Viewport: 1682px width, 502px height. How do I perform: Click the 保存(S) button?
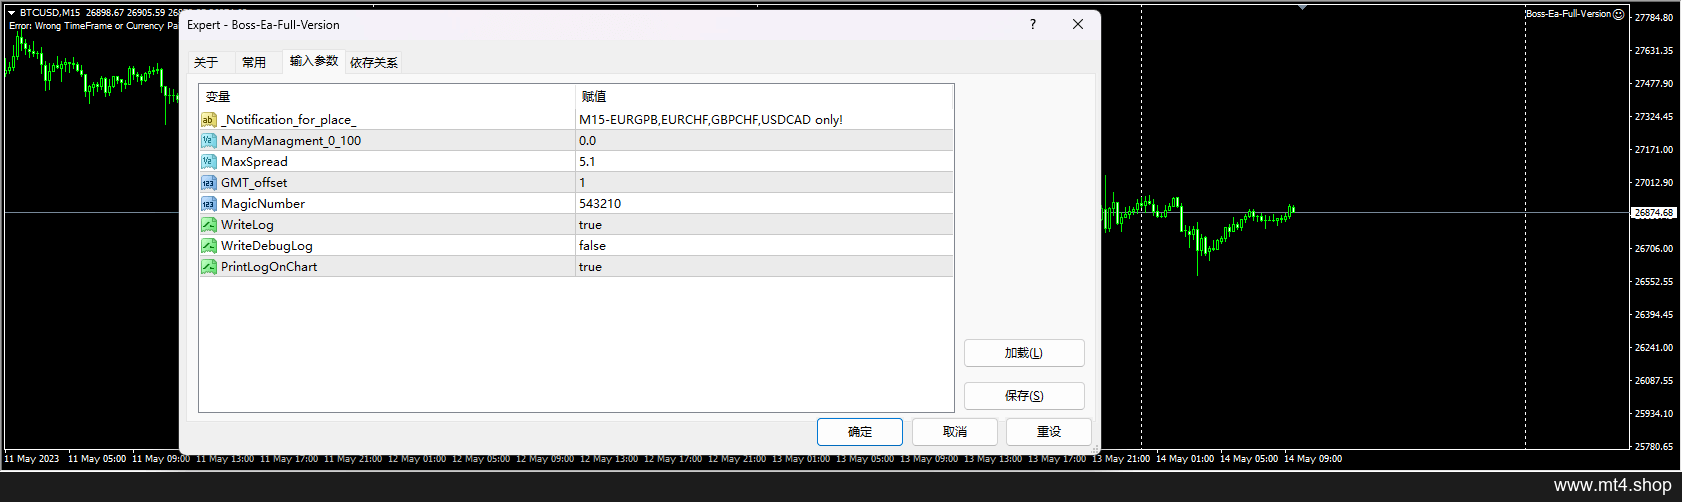pos(1024,396)
